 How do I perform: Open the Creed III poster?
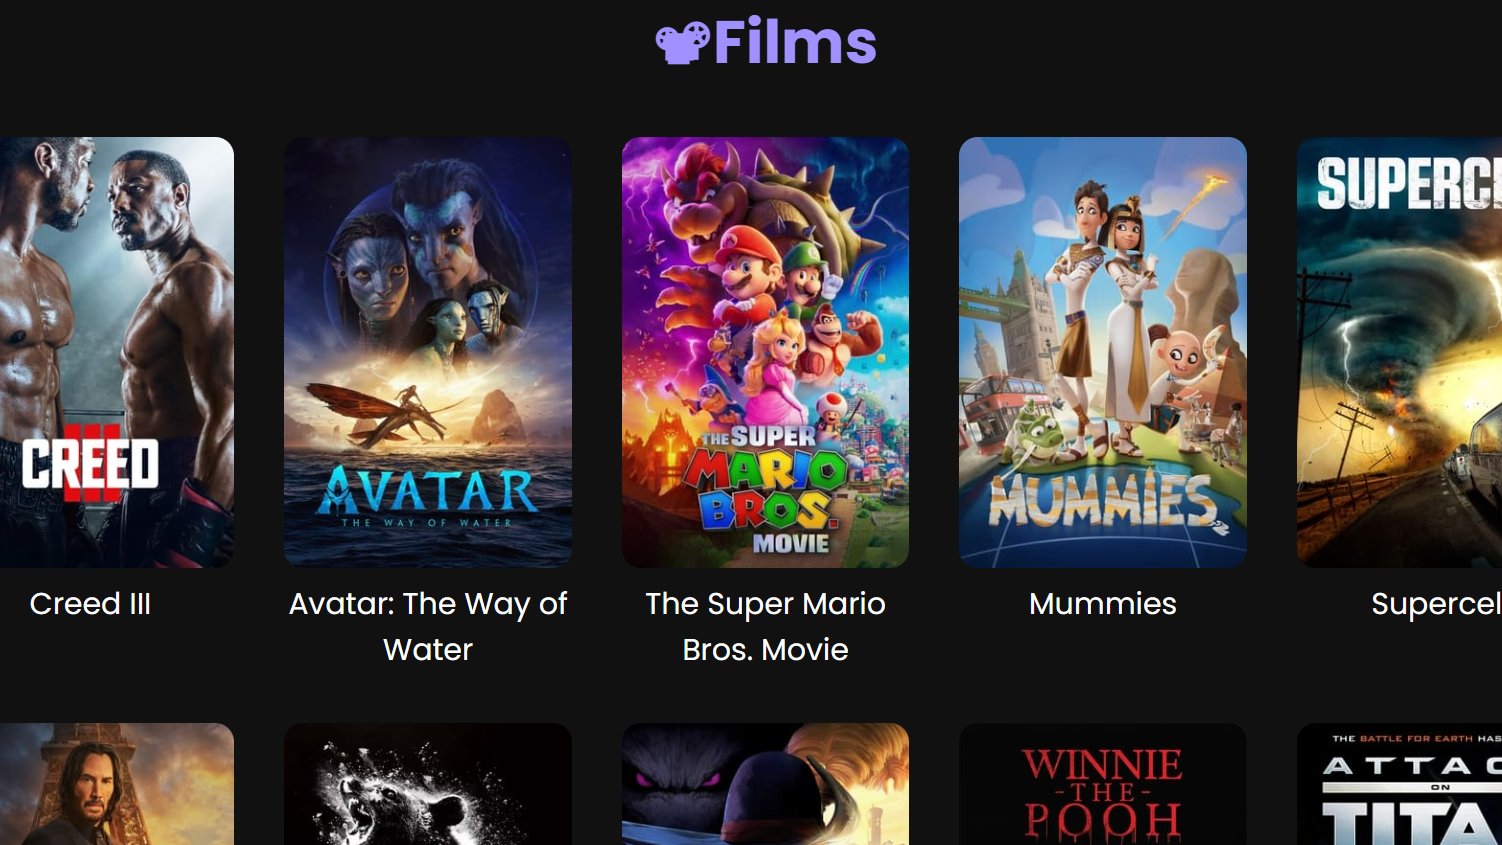tap(117, 352)
